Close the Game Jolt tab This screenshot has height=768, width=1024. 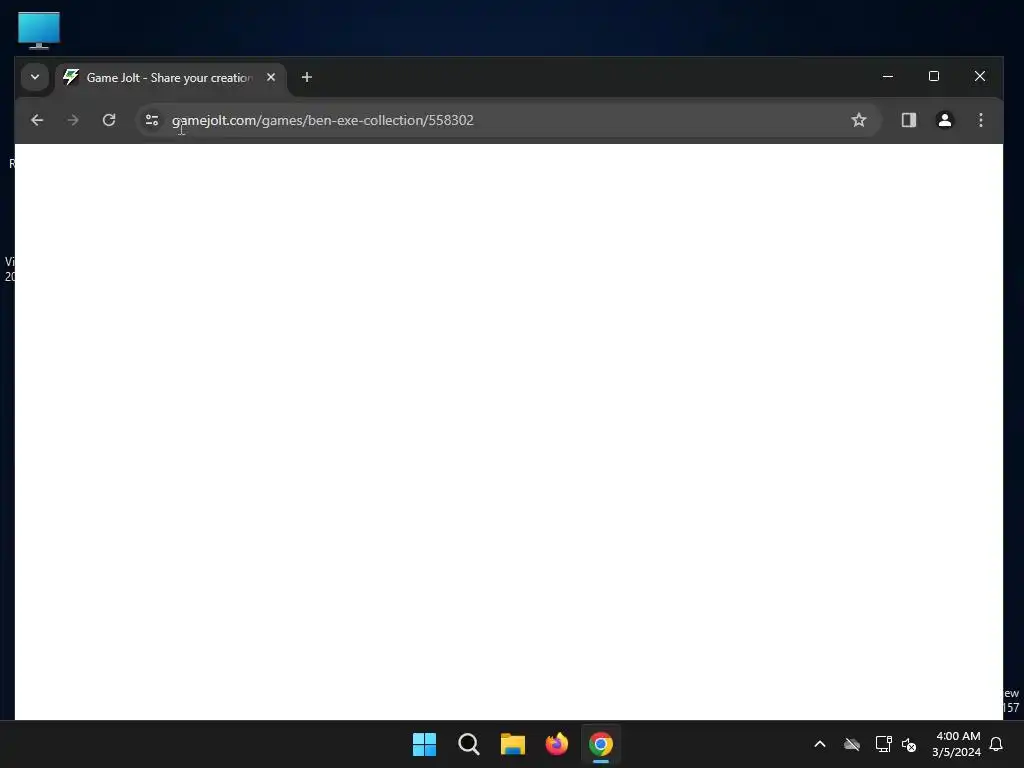point(271,77)
